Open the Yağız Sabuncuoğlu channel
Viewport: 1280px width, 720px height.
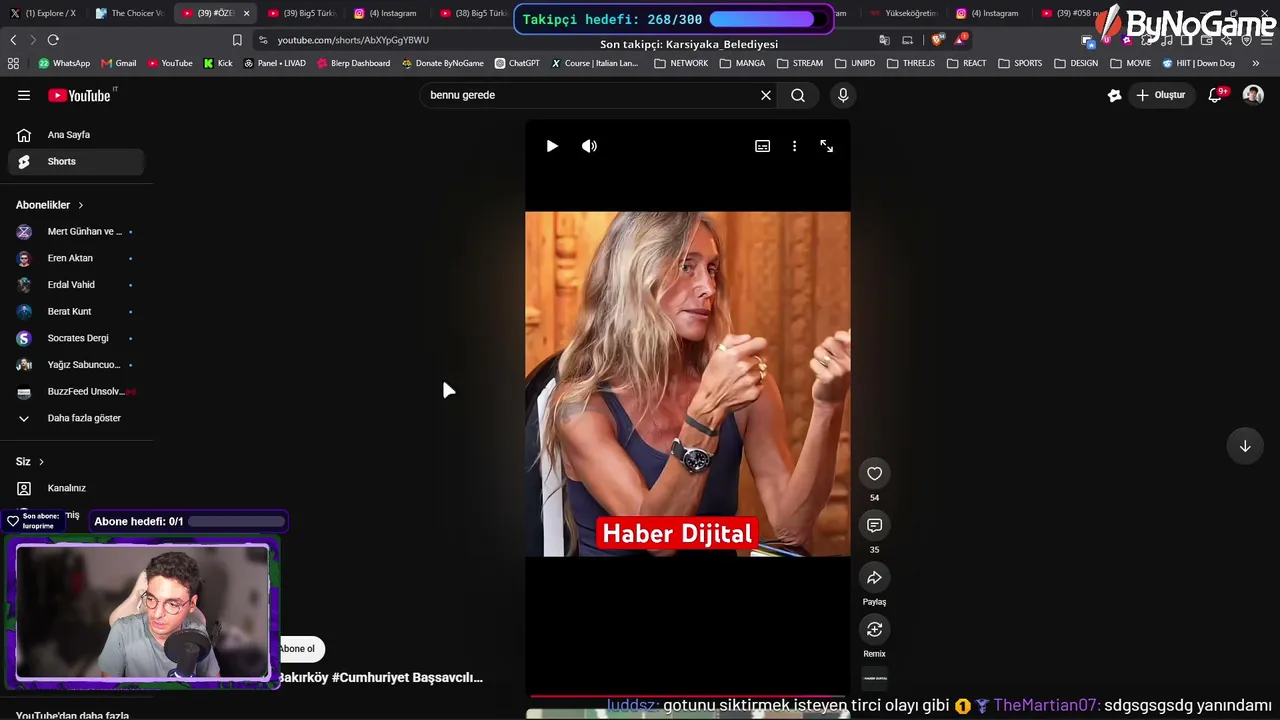tap(76, 365)
